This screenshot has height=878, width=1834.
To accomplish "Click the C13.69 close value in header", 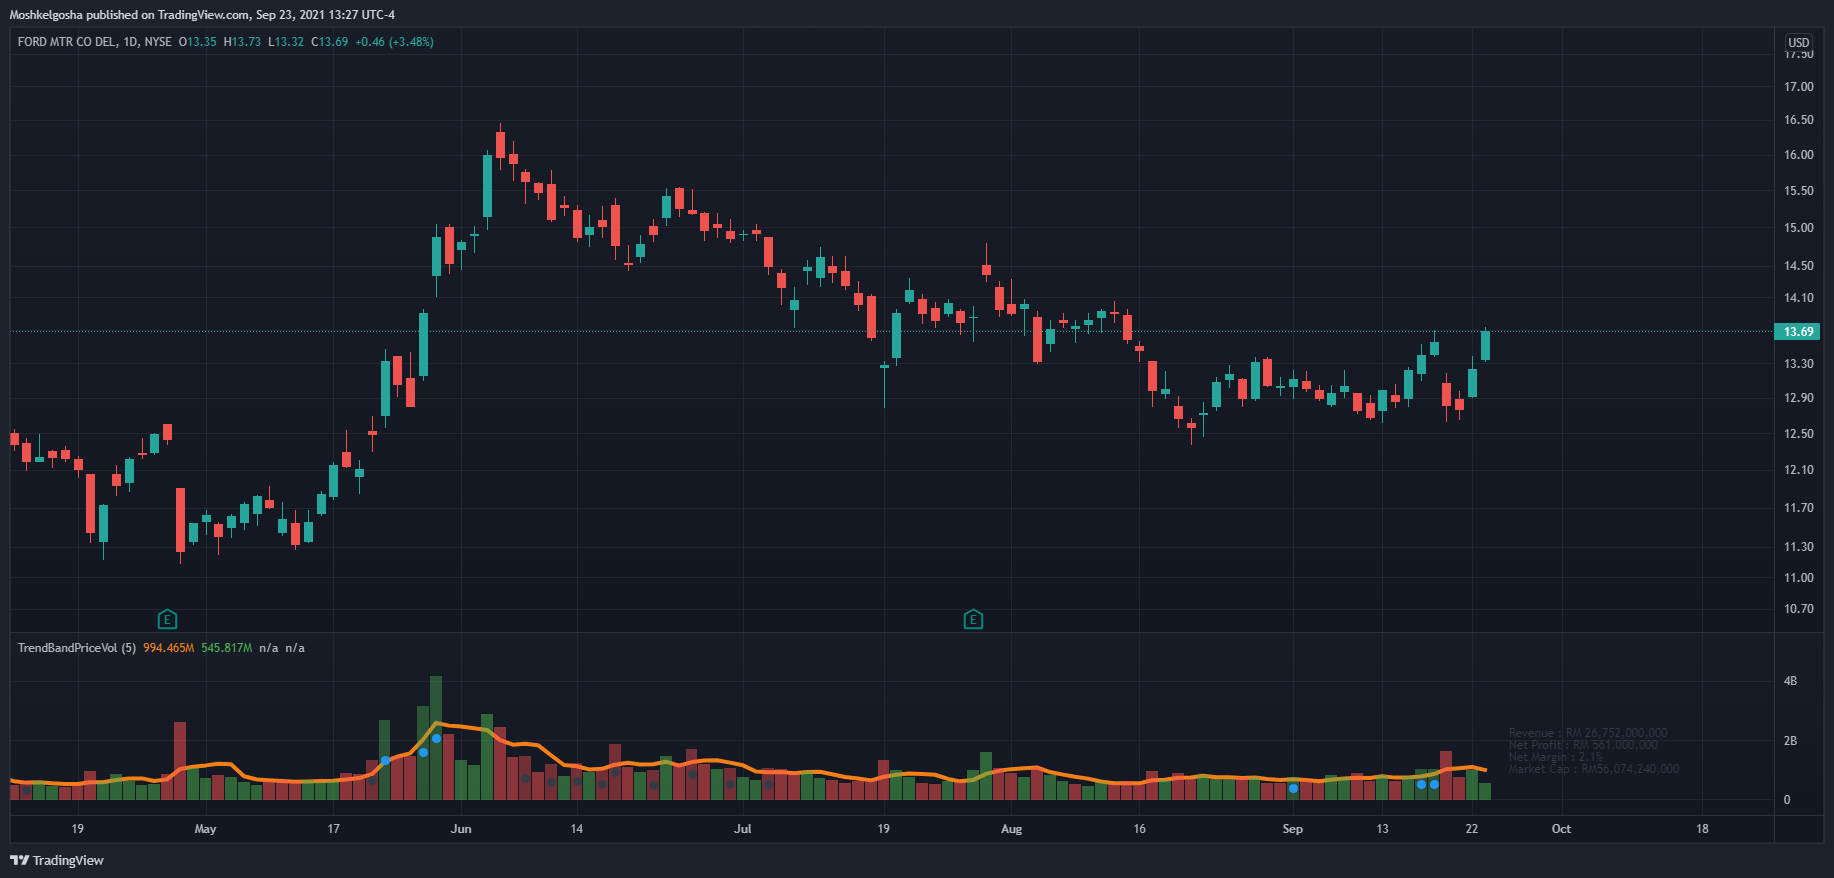I will click(330, 42).
